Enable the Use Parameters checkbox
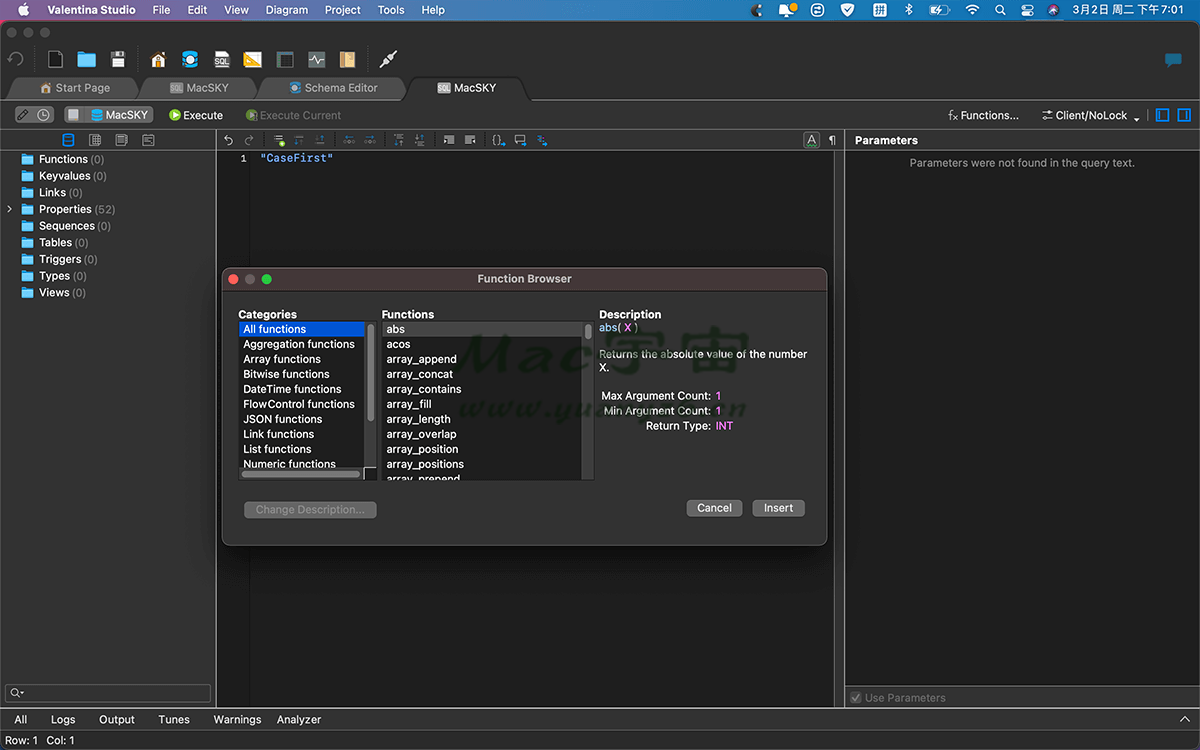The width and height of the screenshot is (1200, 750). click(856, 697)
